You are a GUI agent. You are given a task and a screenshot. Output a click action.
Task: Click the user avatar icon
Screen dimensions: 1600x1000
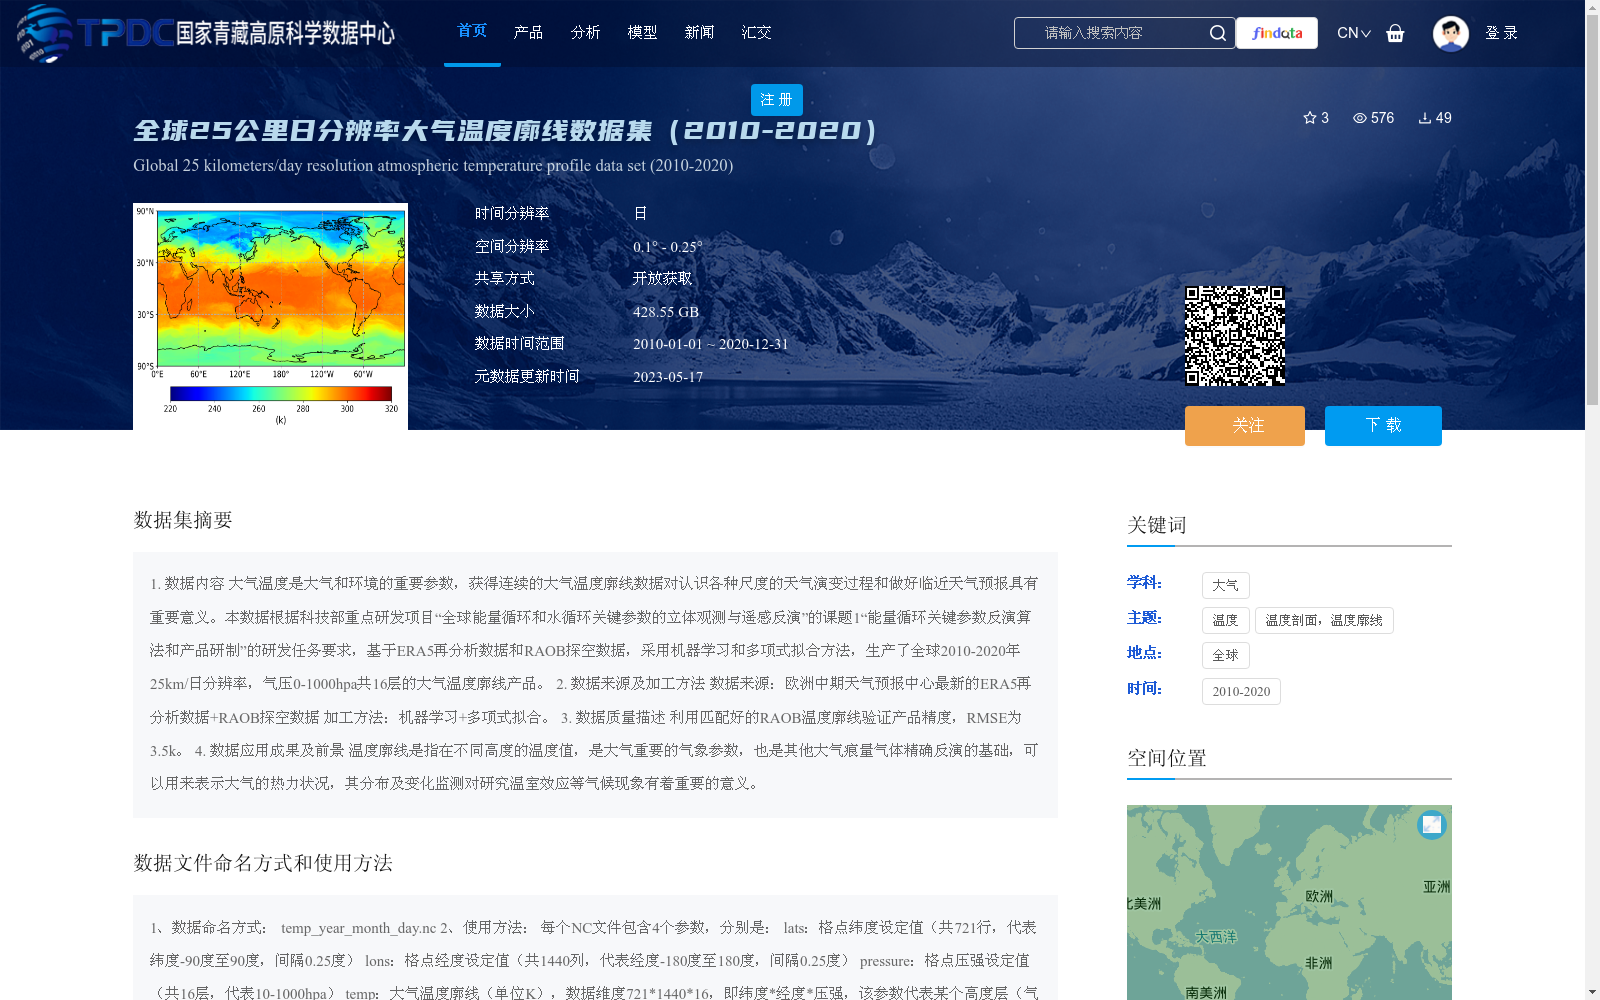[1450, 33]
